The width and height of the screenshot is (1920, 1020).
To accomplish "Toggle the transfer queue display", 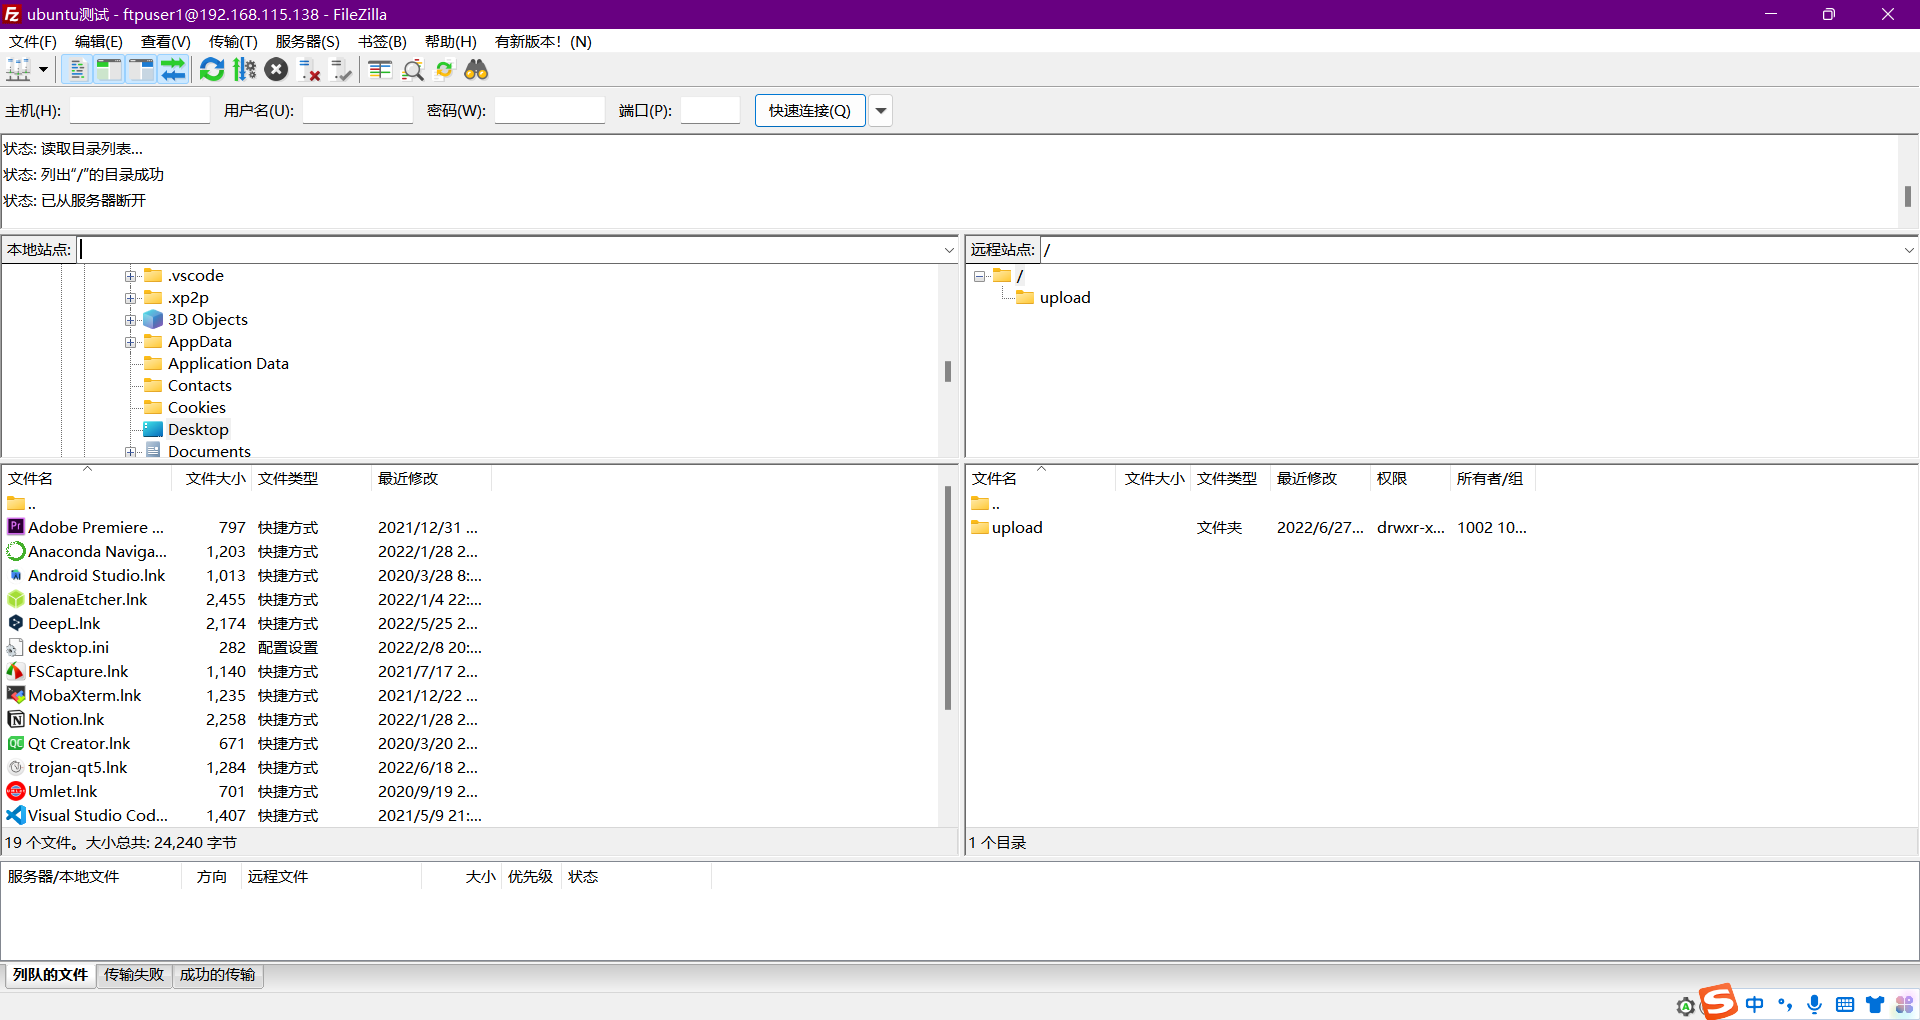I will (174, 70).
